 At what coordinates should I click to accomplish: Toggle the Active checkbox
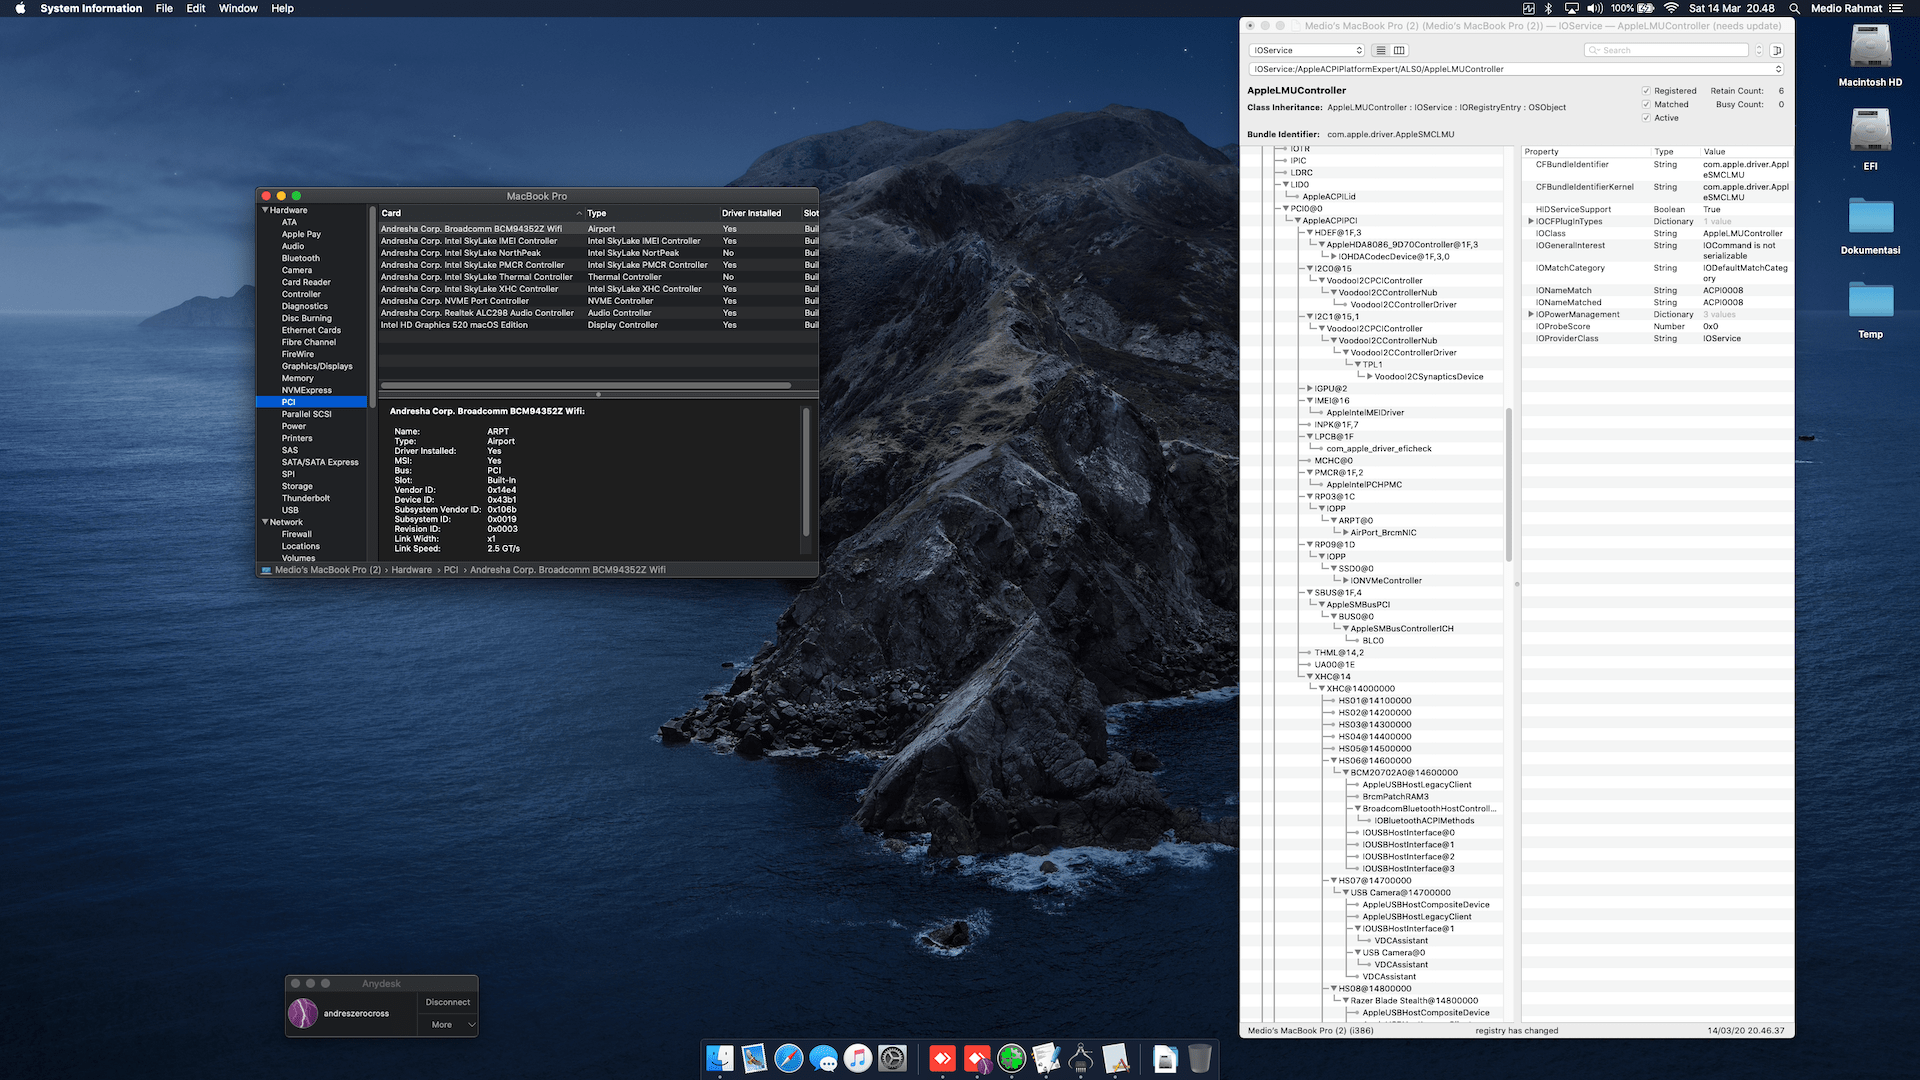1646,118
